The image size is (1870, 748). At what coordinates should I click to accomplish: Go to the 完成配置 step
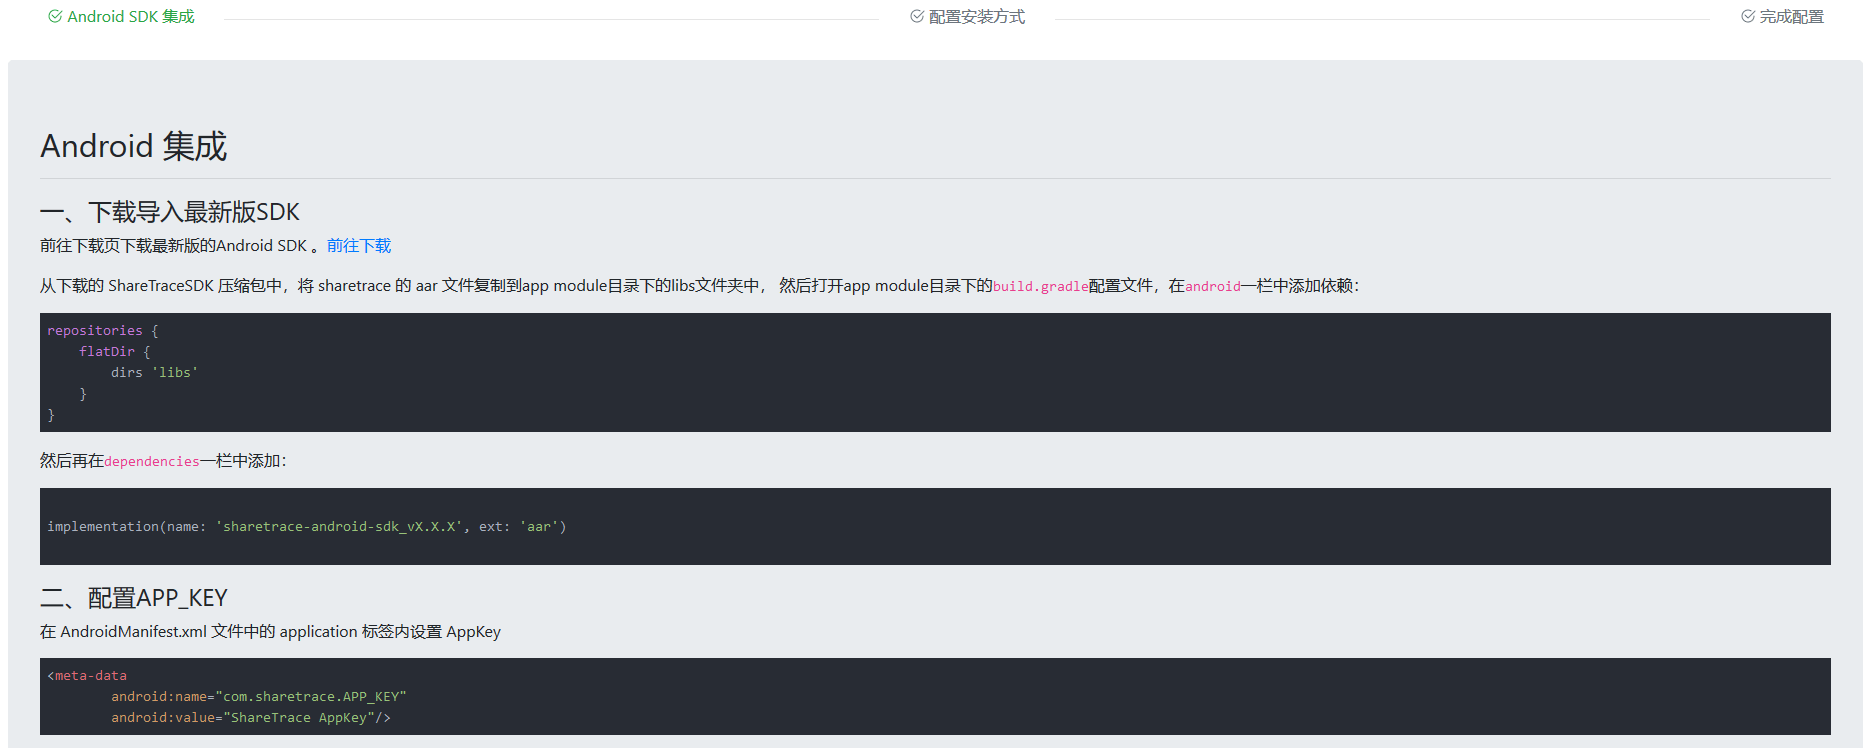tap(1792, 17)
